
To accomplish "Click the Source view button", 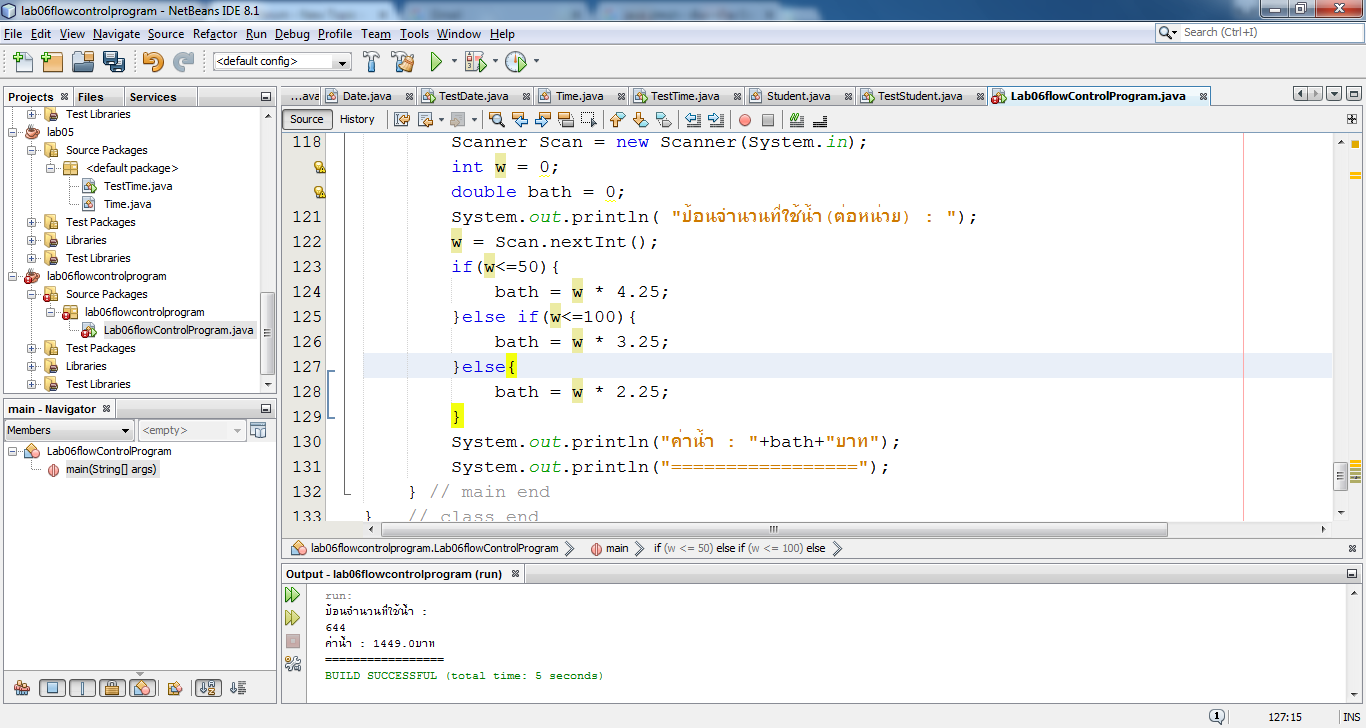I will point(307,119).
